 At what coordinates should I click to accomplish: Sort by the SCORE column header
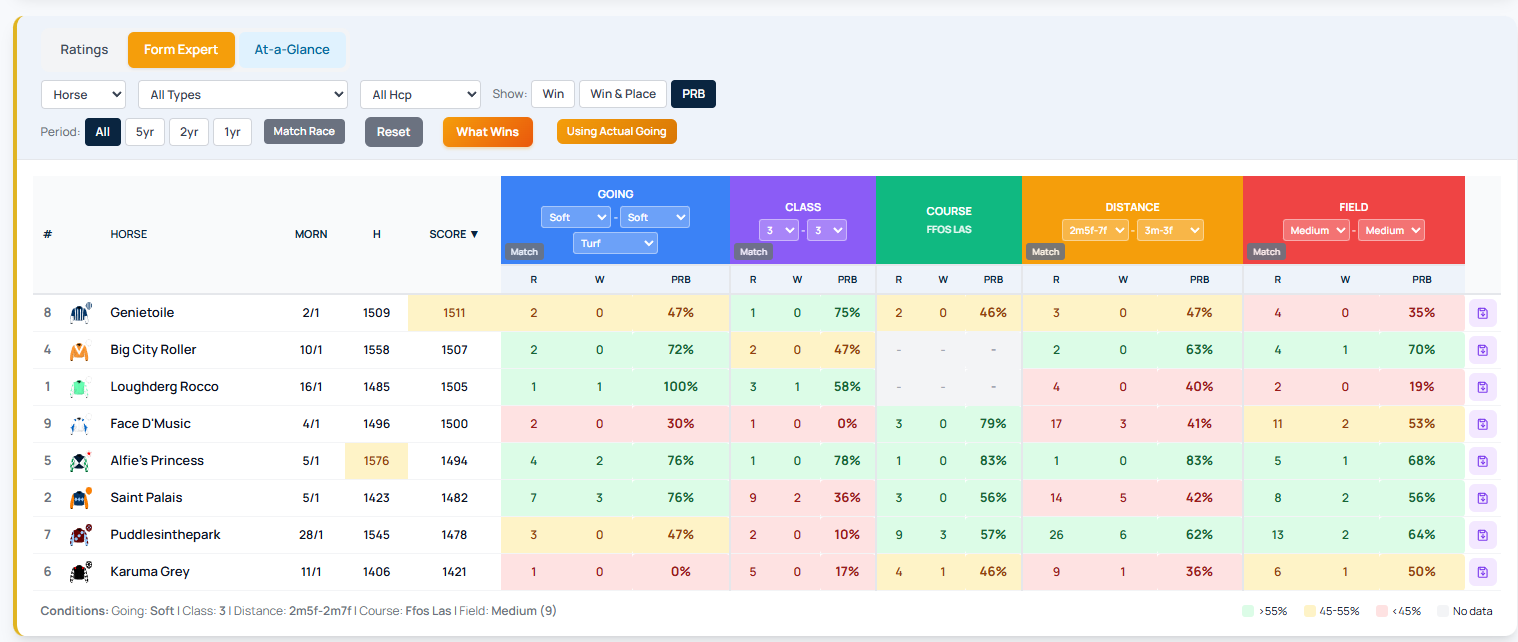(453, 234)
